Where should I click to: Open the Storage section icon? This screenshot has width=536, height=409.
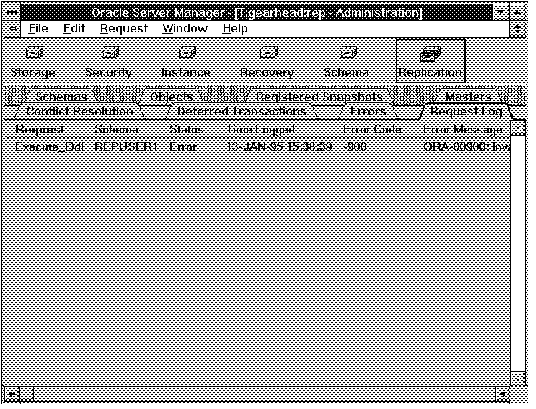pyautogui.click(x=34, y=62)
